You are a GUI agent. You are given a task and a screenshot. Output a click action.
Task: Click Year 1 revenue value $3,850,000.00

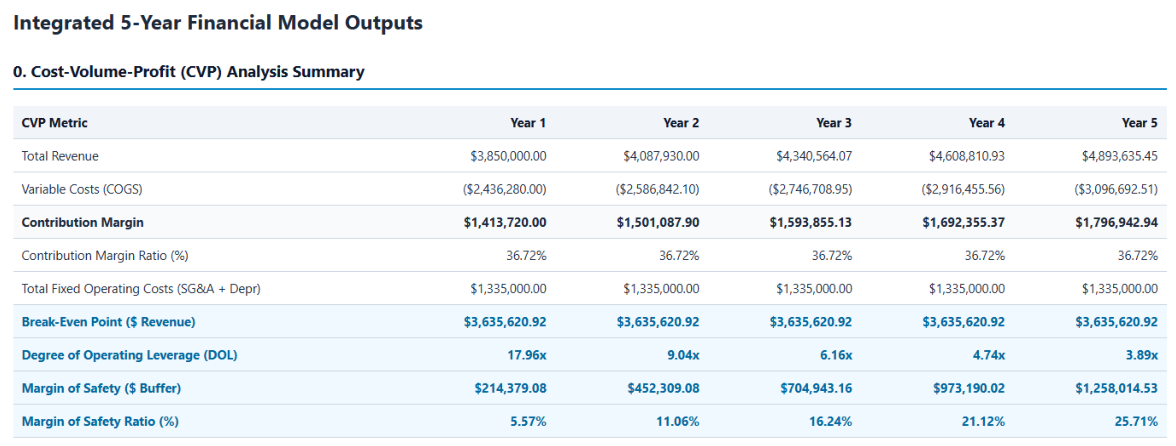[x=508, y=156]
